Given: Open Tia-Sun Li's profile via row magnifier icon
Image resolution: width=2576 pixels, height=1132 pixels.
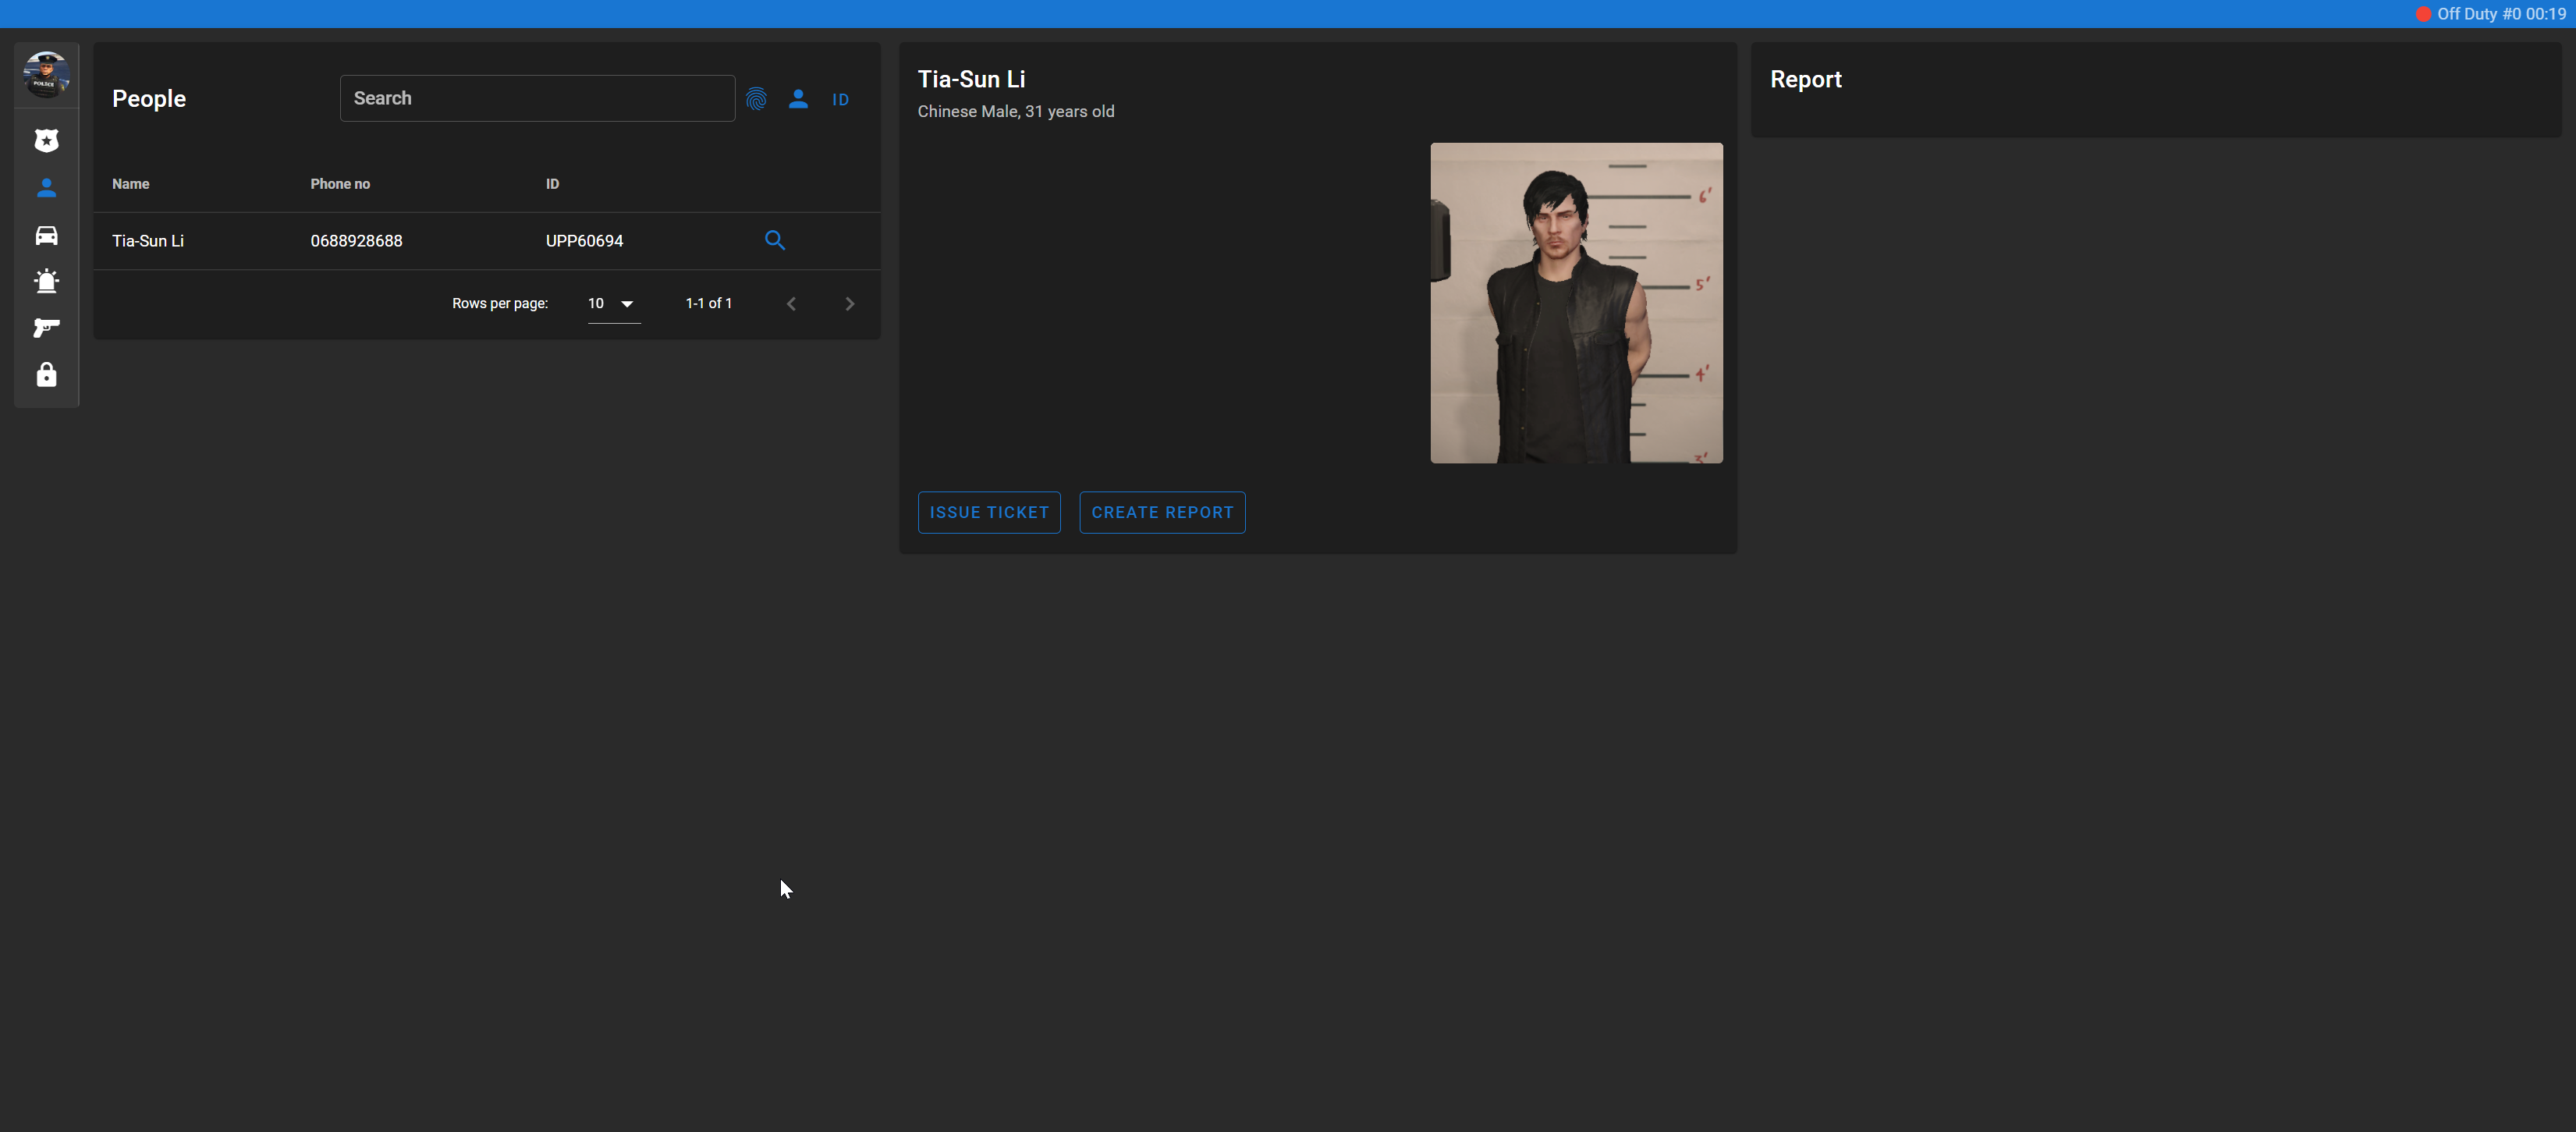Looking at the screenshot, I should point(775,240).
